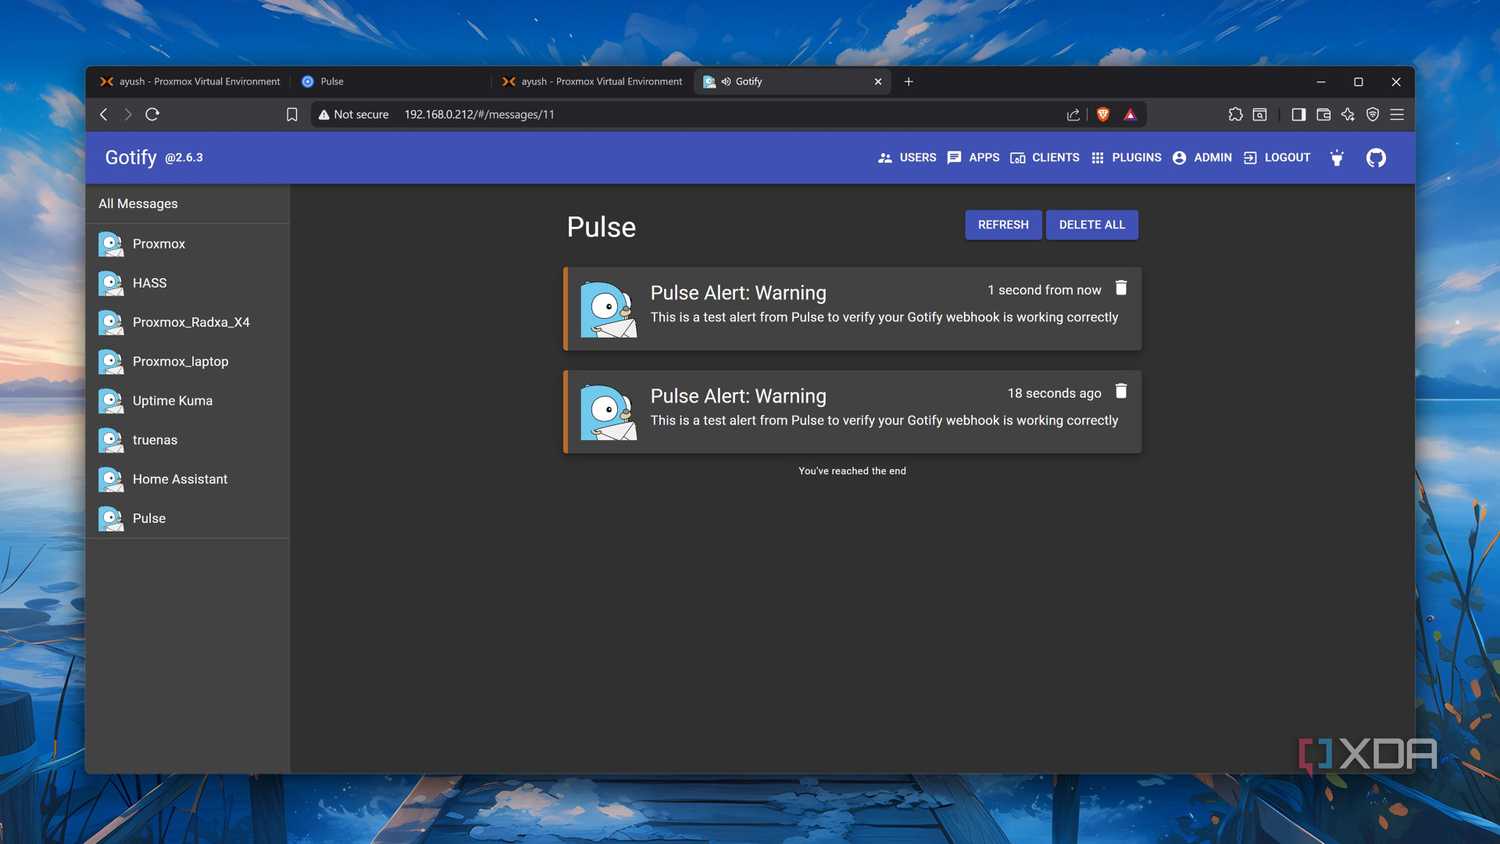The height and width of the screenshot is (844, 1500).
Task: Close the Gotify browser tab
Action: 878,82
